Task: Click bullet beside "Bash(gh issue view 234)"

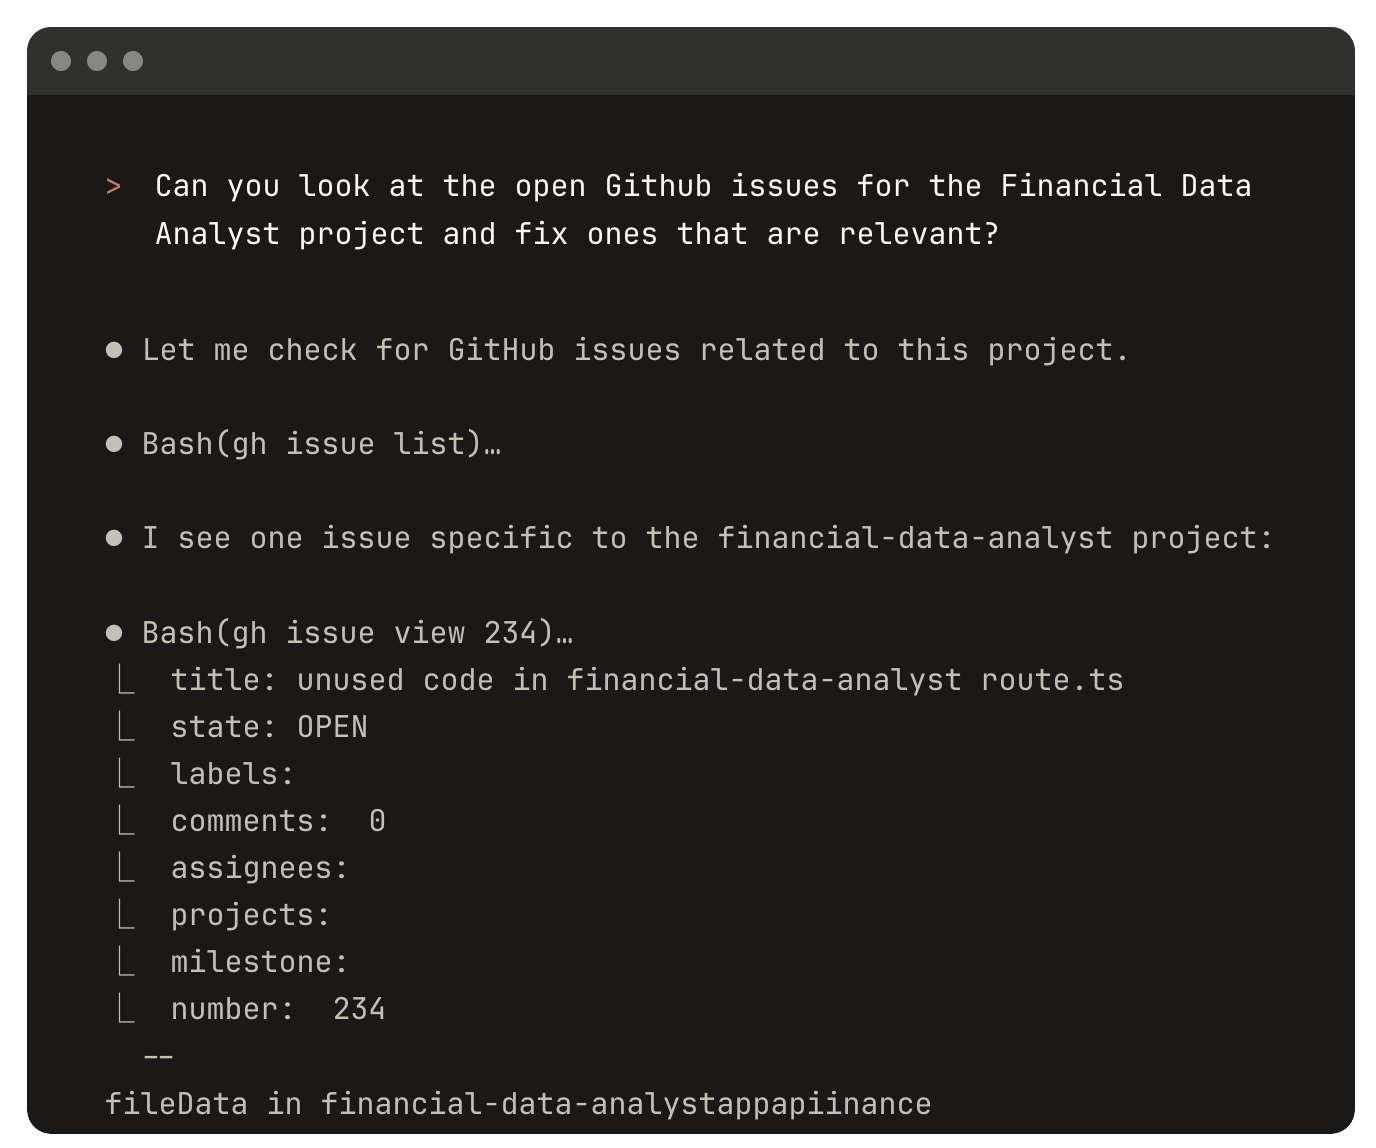Action: pos(114,633)
